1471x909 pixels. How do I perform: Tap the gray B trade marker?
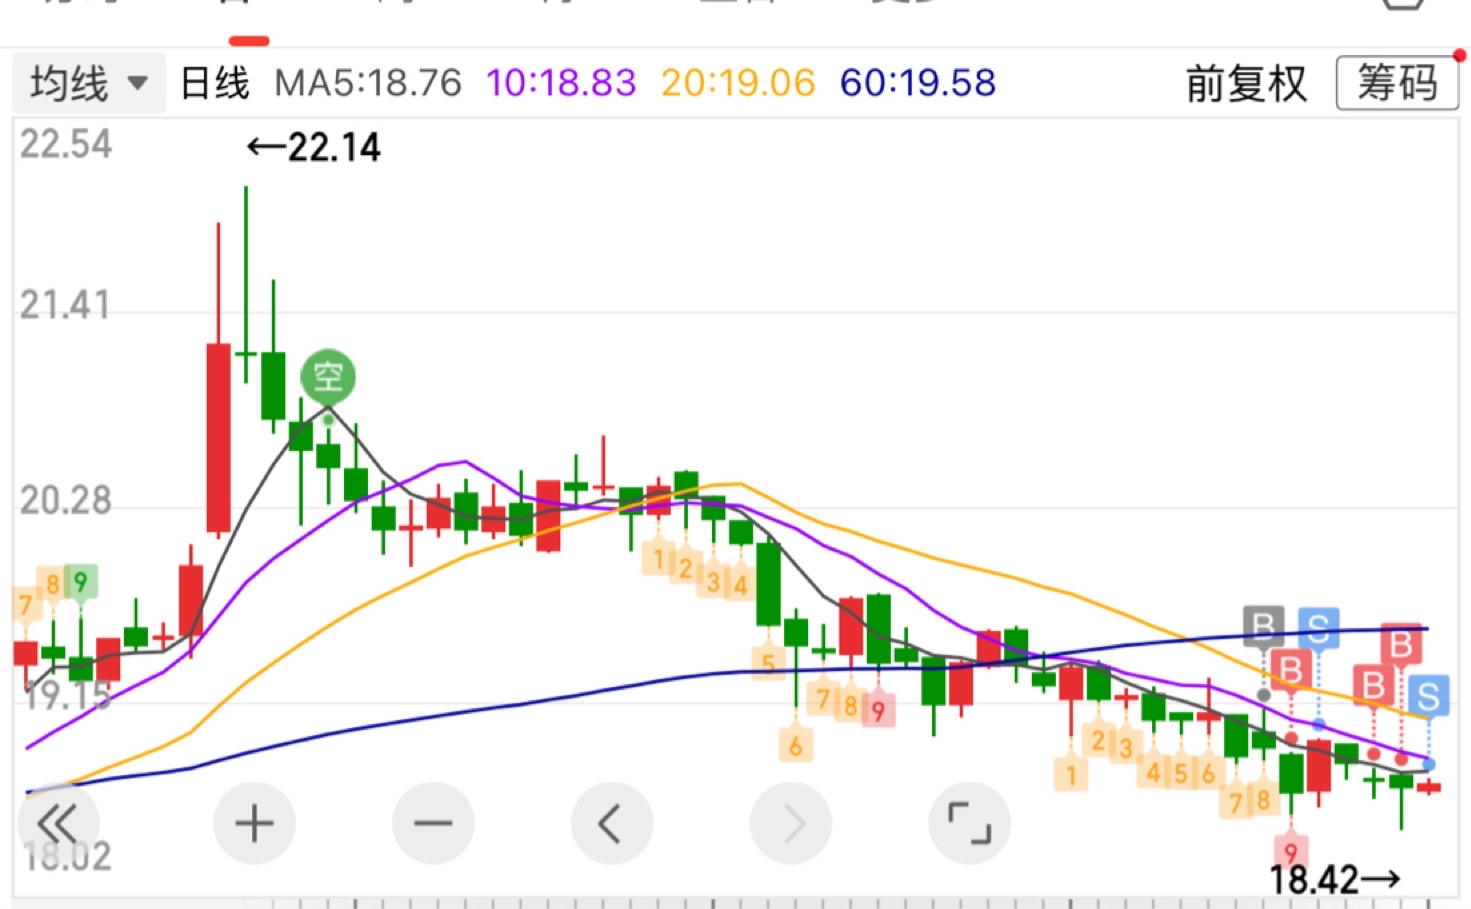[1263, 625]
